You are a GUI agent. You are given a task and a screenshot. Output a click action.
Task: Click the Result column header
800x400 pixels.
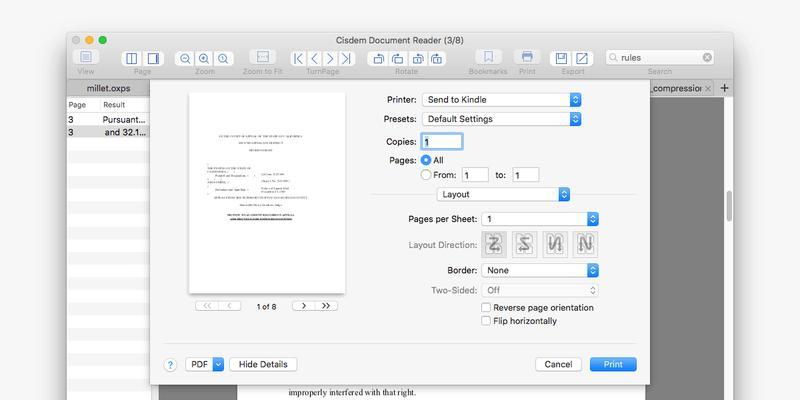point(124,105)
